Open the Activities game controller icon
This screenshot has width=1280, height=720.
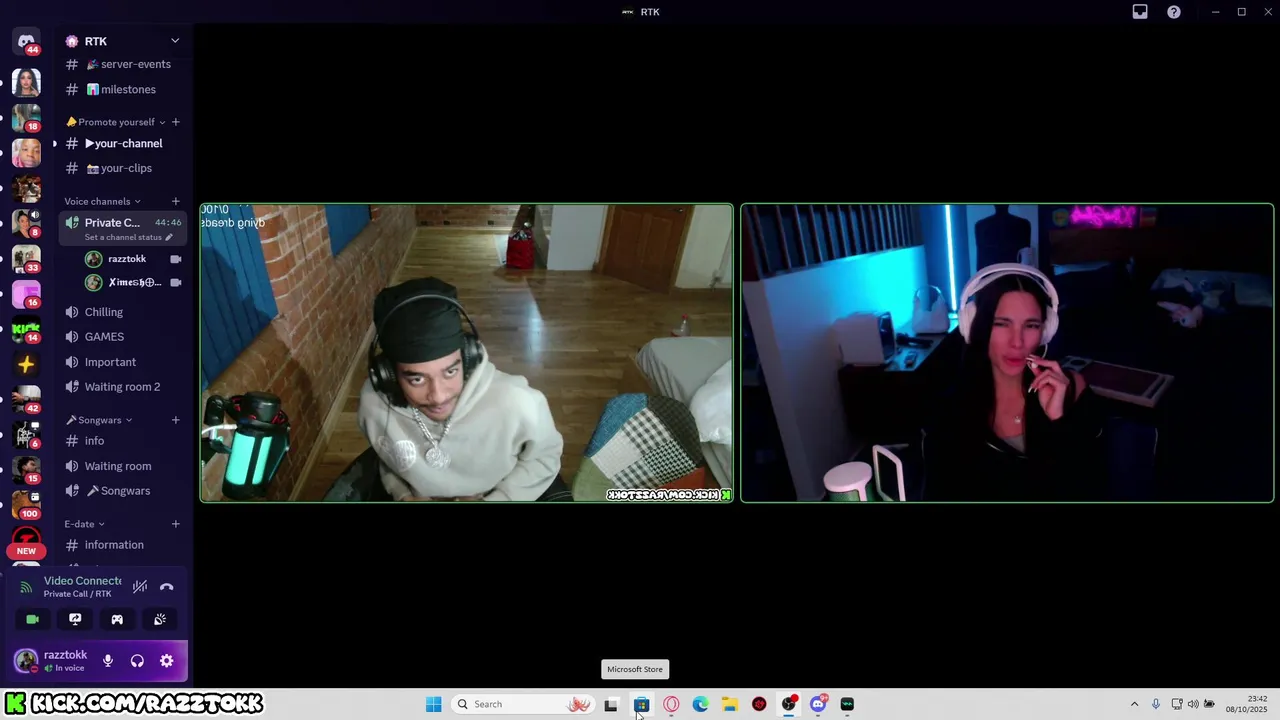[x=117, y=619]
